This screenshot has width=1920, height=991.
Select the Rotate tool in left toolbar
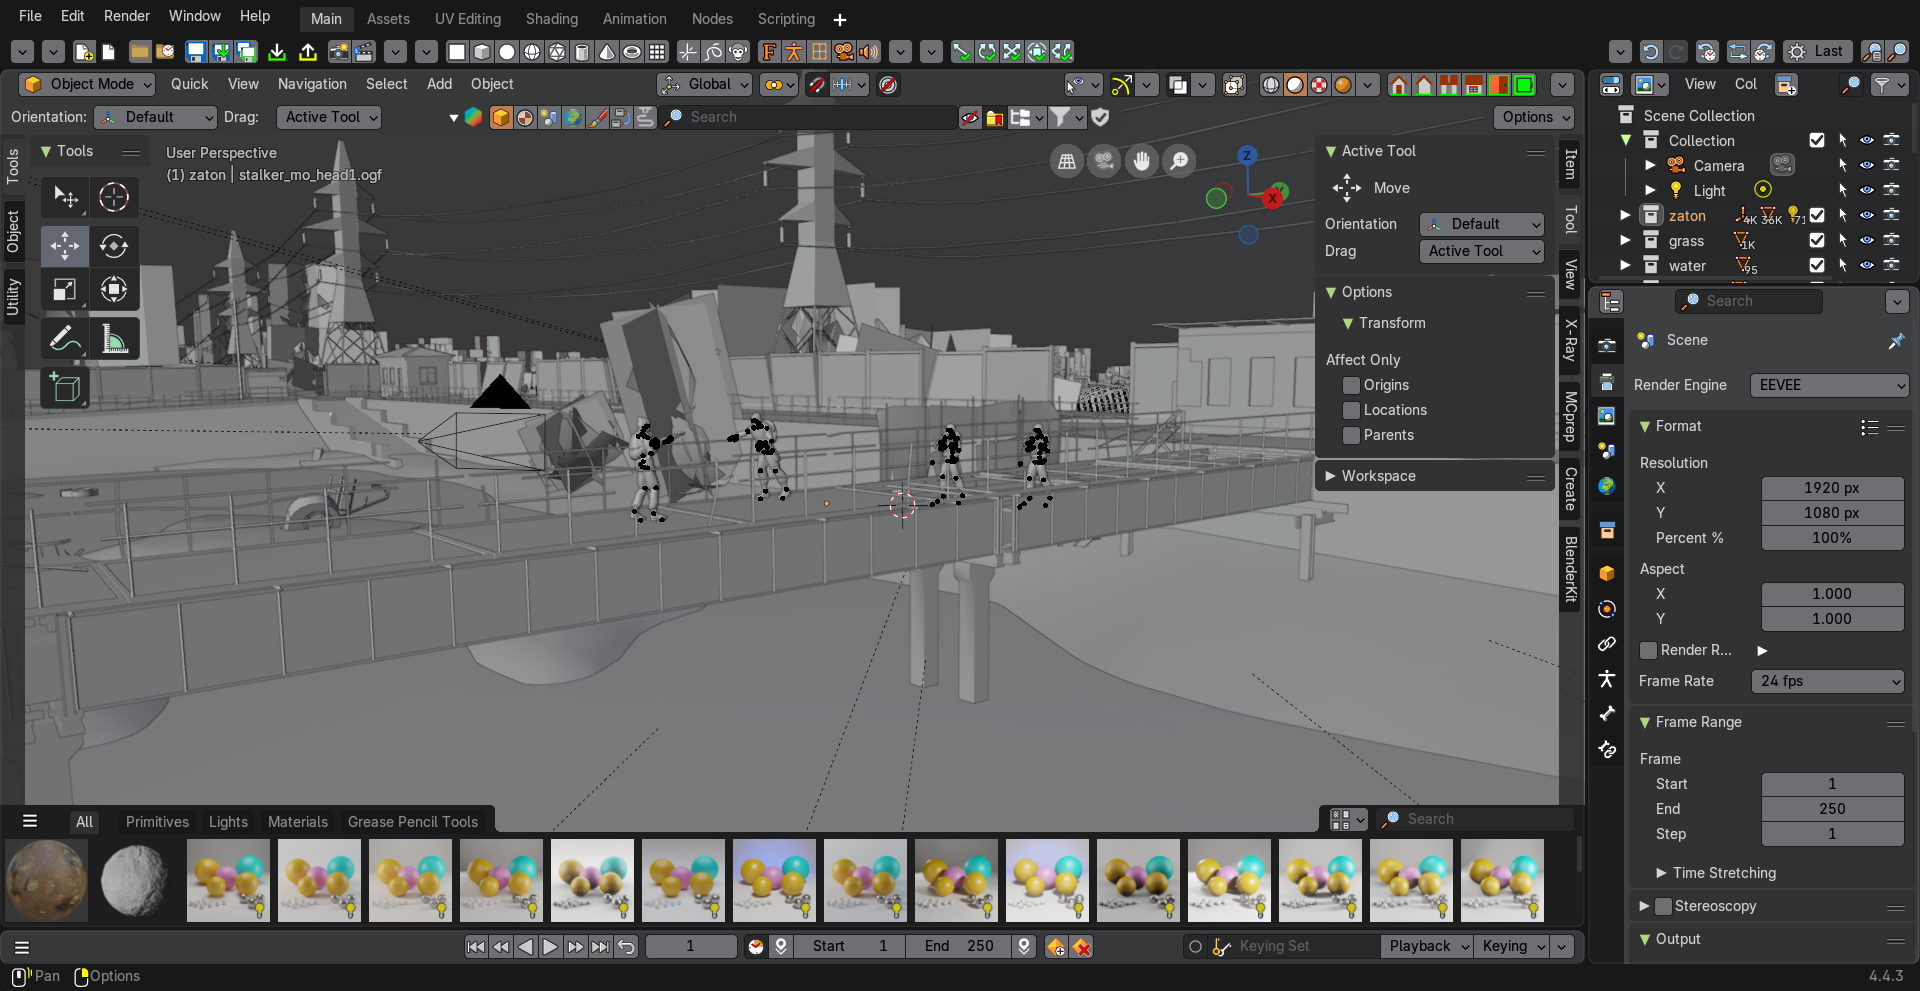114,245
